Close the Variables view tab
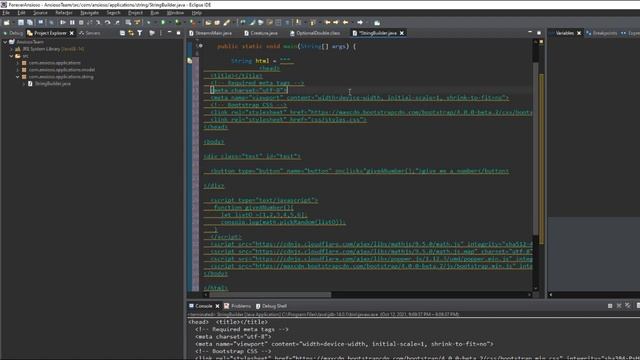 pos(579,33)
